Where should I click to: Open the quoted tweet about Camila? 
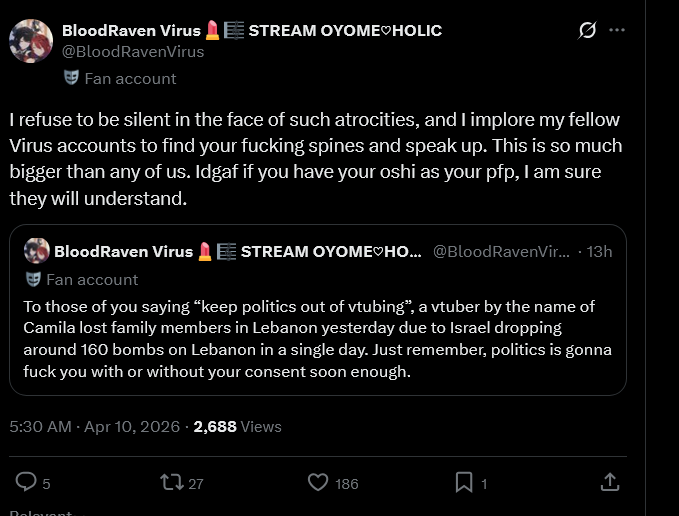coord(318,336)
